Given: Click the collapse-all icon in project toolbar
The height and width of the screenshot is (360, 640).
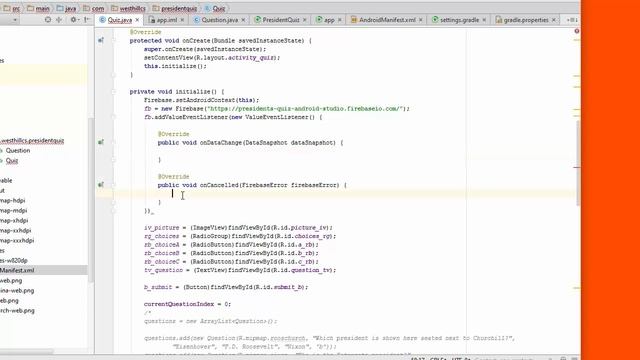Looking at the screenshot, I should tap(59, 20).
